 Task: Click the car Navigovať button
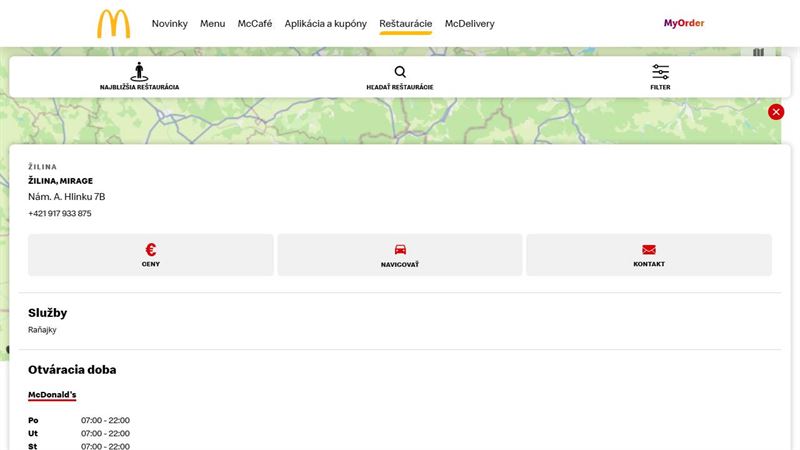click(x=400, y=255)
